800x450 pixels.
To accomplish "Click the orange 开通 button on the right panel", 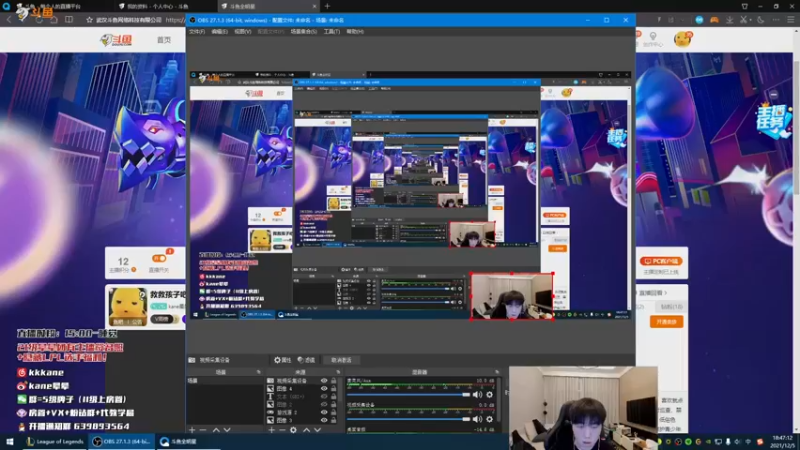I will point(666,322).
